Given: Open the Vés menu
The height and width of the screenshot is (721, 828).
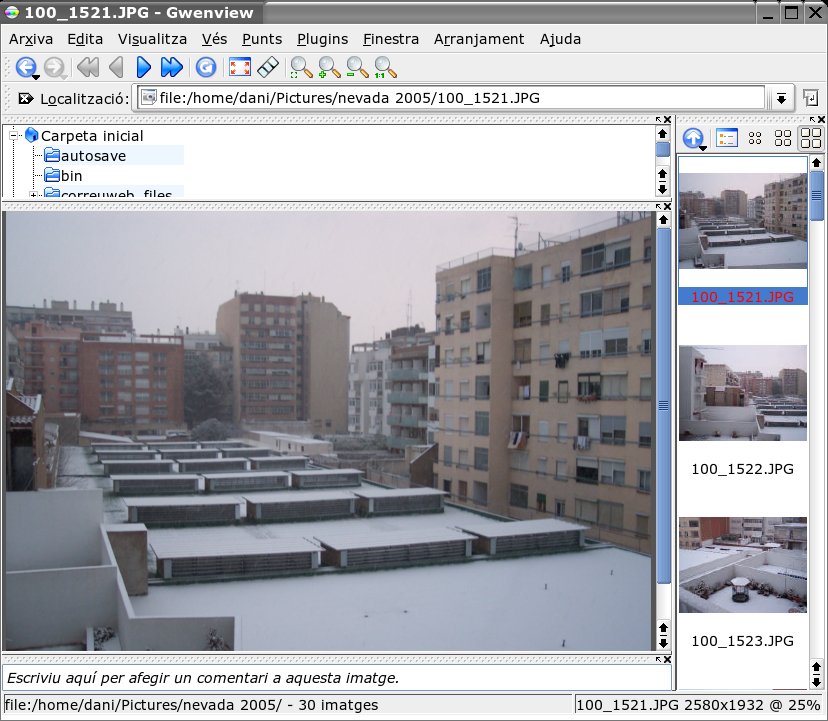Looking at the screenshot, I should click(x=214, y=39).
